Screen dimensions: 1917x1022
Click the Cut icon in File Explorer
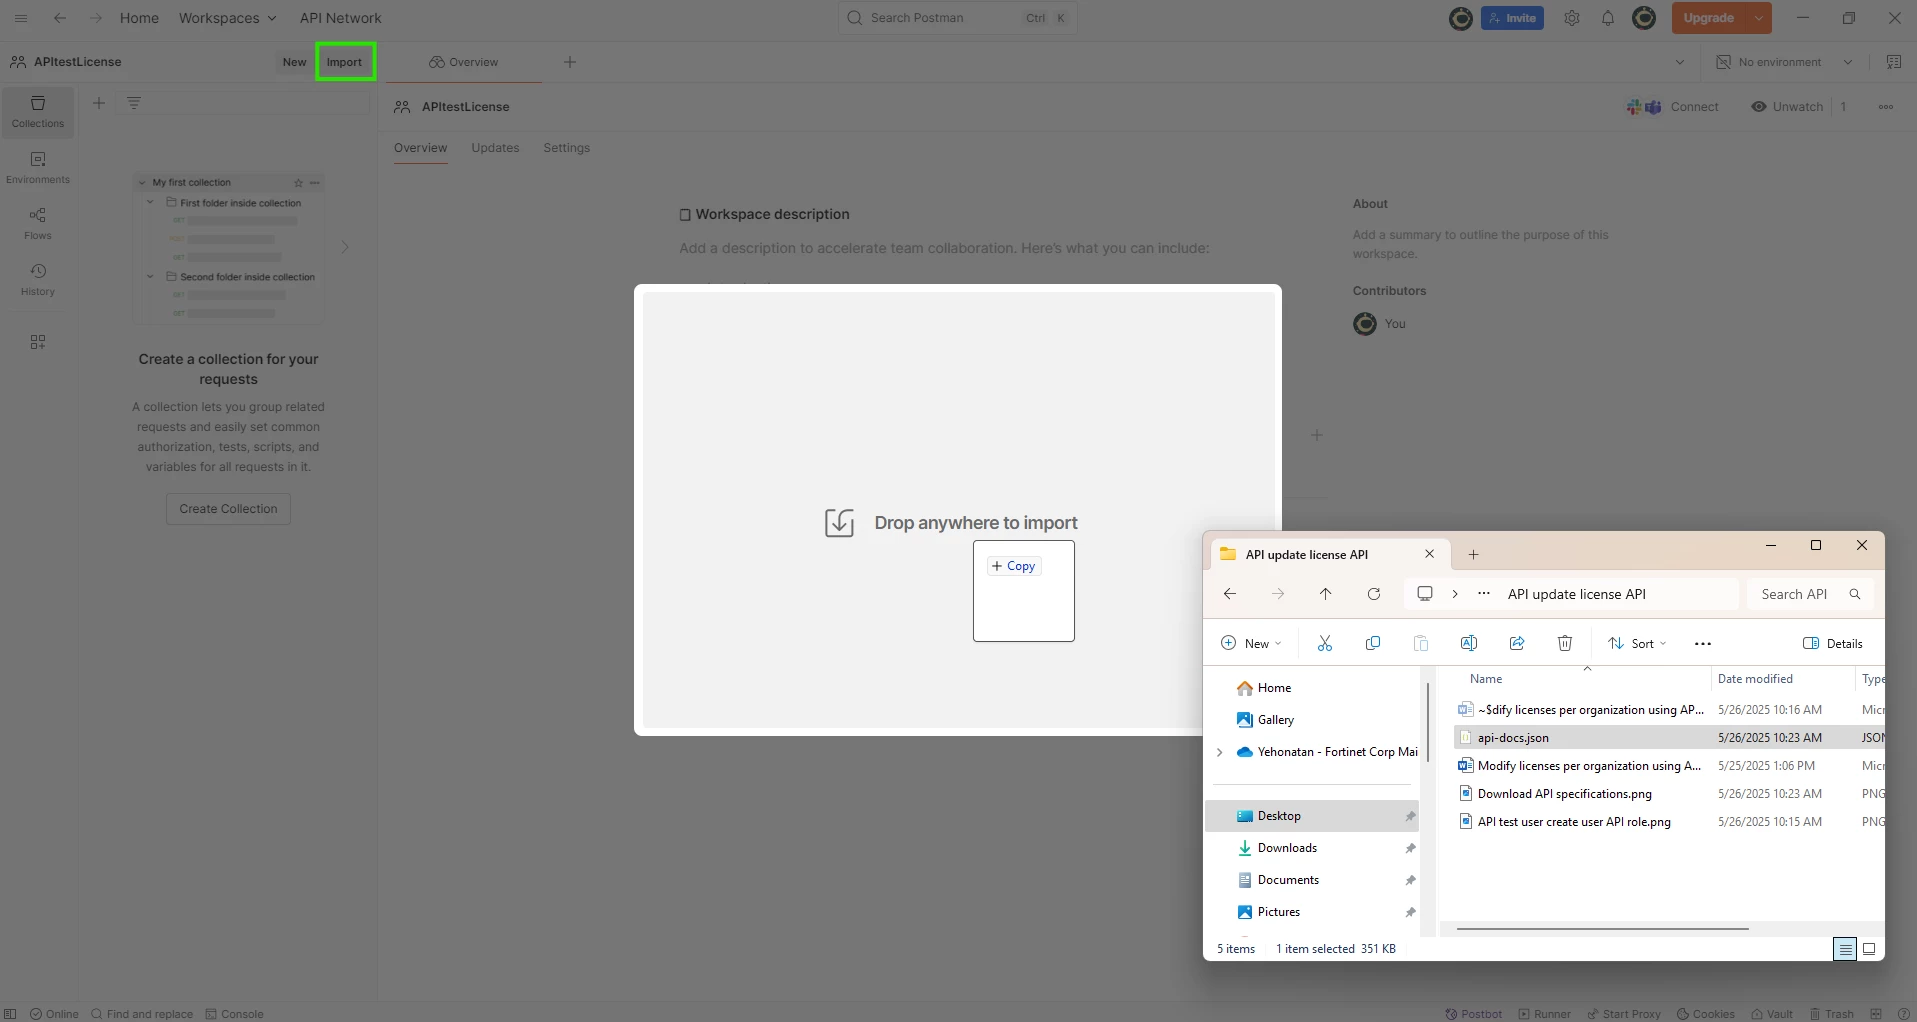coord(1325,643)
